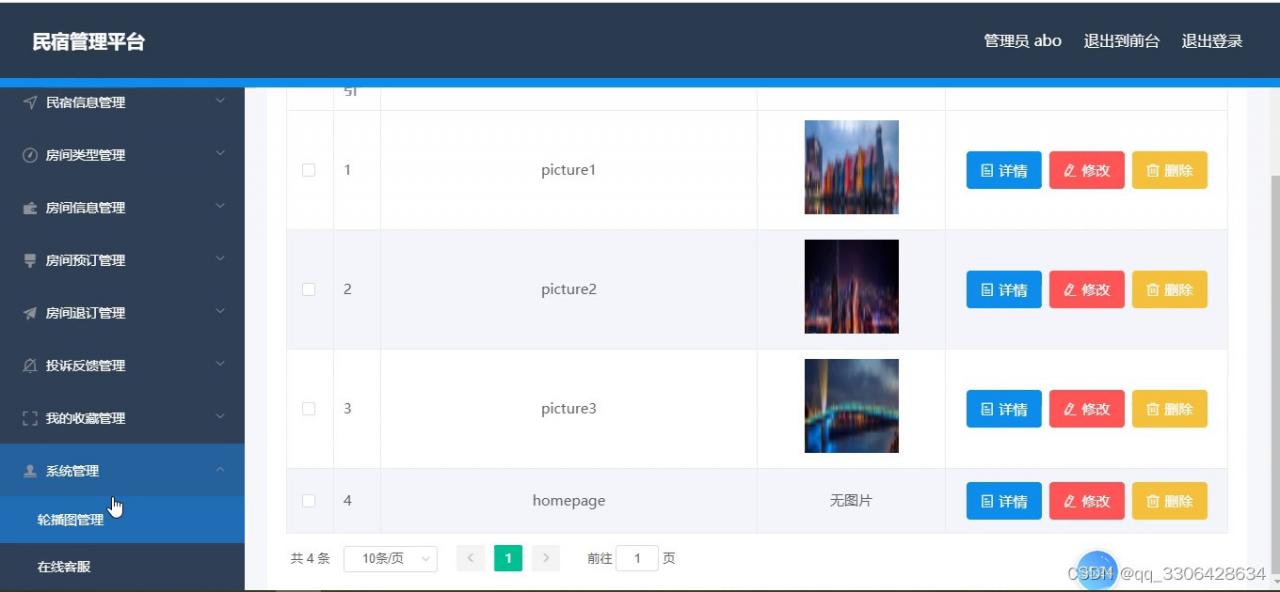
Task: Click the 系统管理 user icon
Action: 30,471
